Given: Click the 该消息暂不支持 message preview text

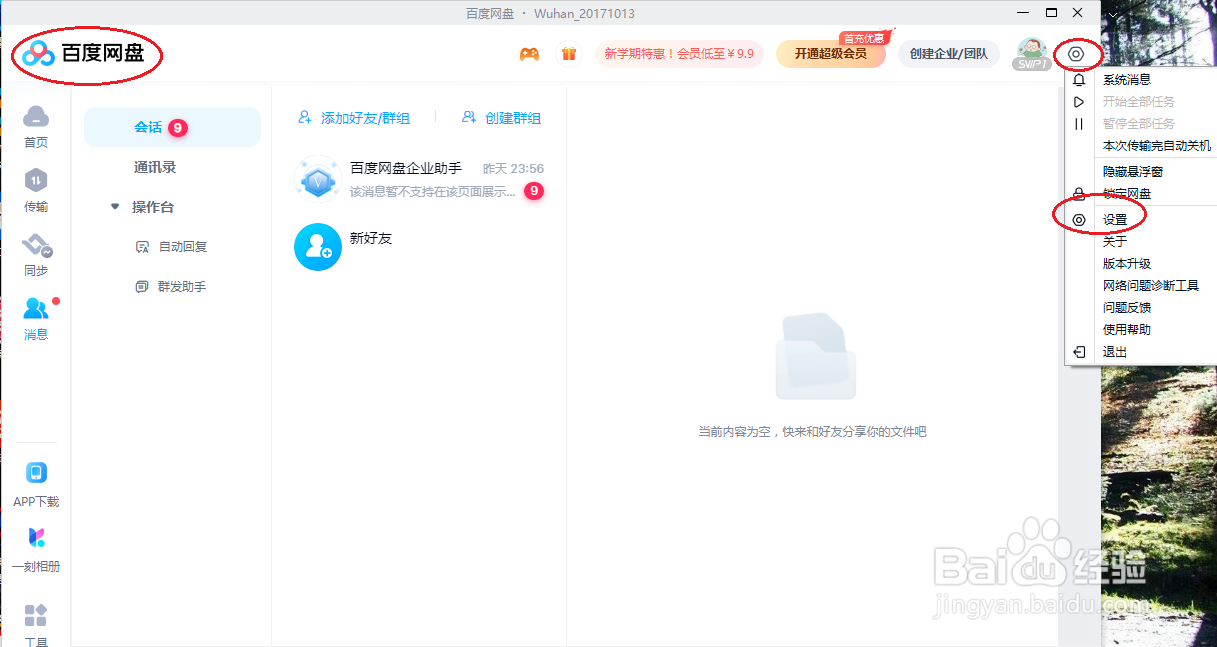Looking at the screenshot, I should pyautogui.click(x=433, y=192).
